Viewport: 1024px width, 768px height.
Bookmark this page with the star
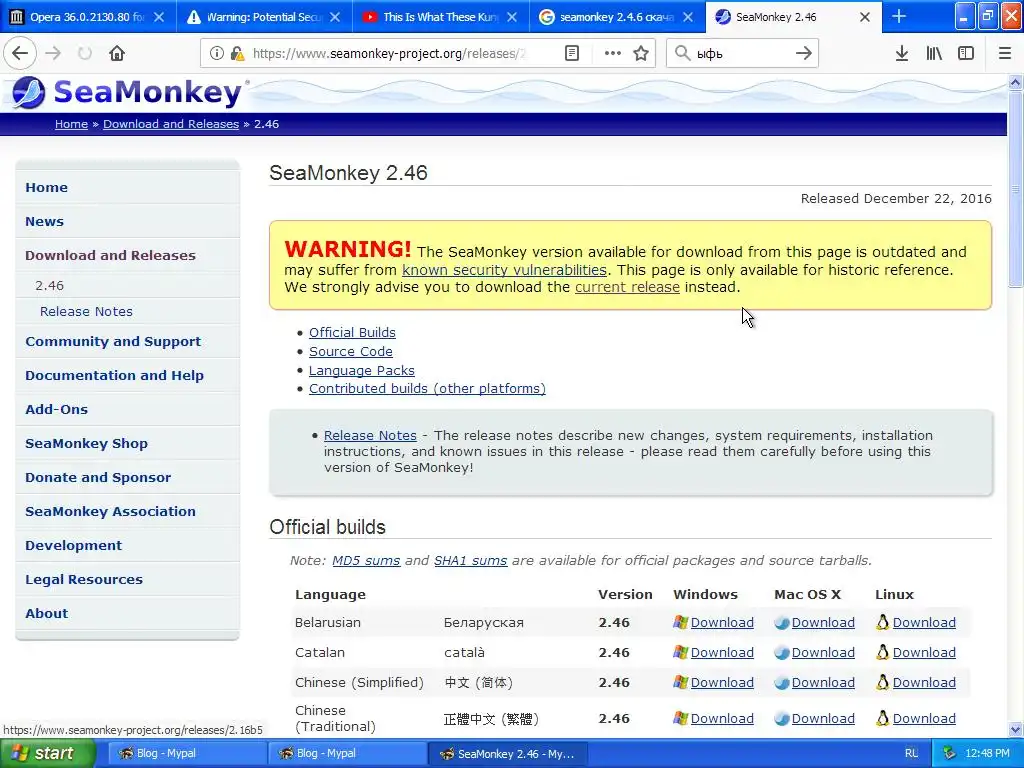click(x=641, y=54)
